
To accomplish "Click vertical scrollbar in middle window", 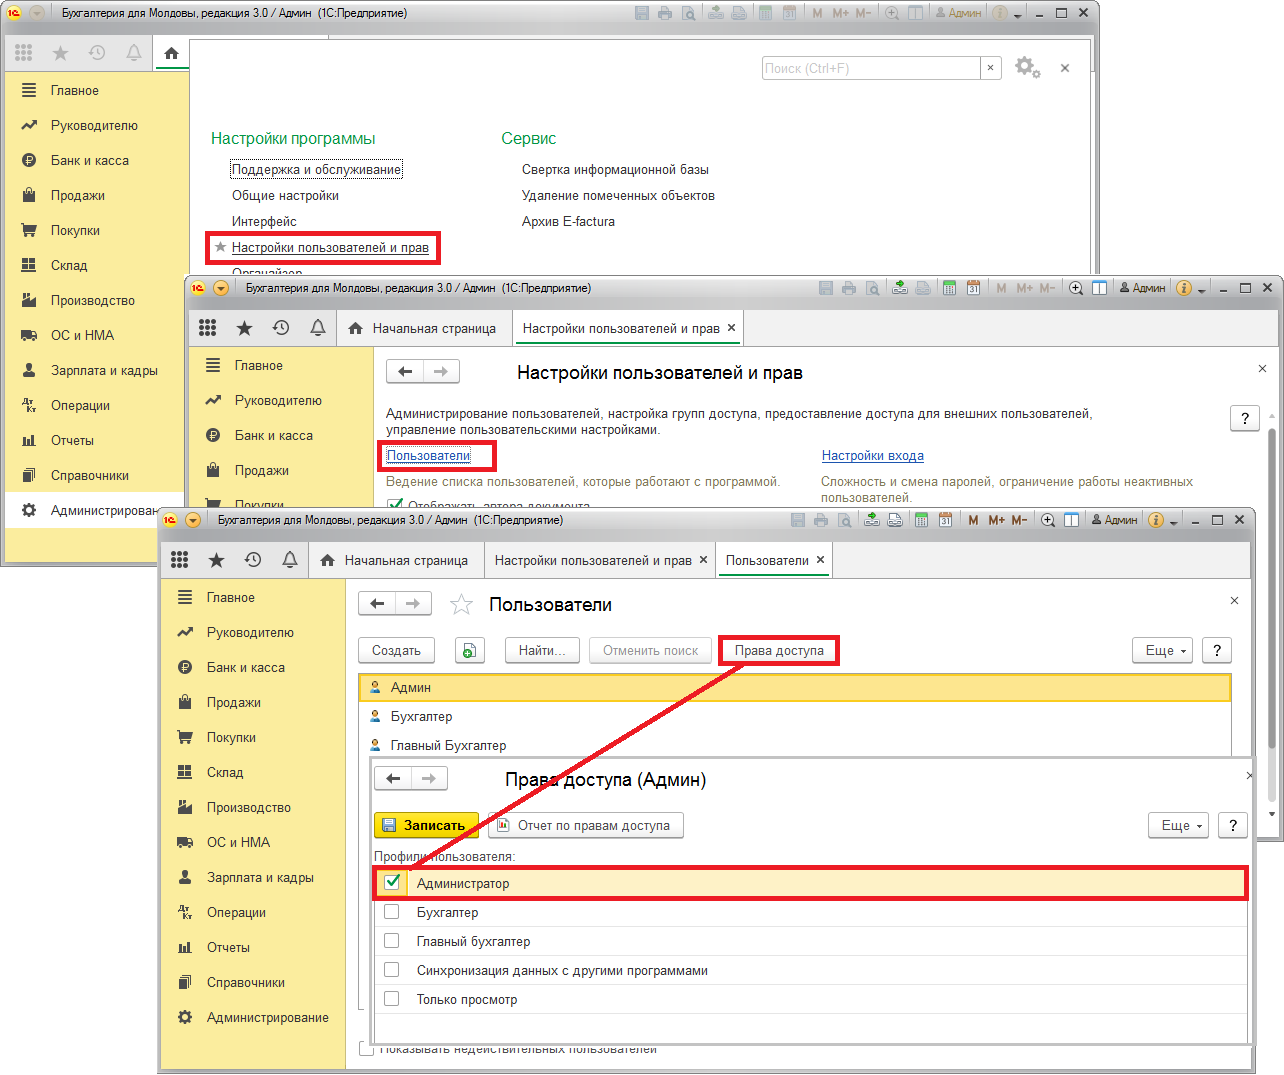I will click(1272, 590).
